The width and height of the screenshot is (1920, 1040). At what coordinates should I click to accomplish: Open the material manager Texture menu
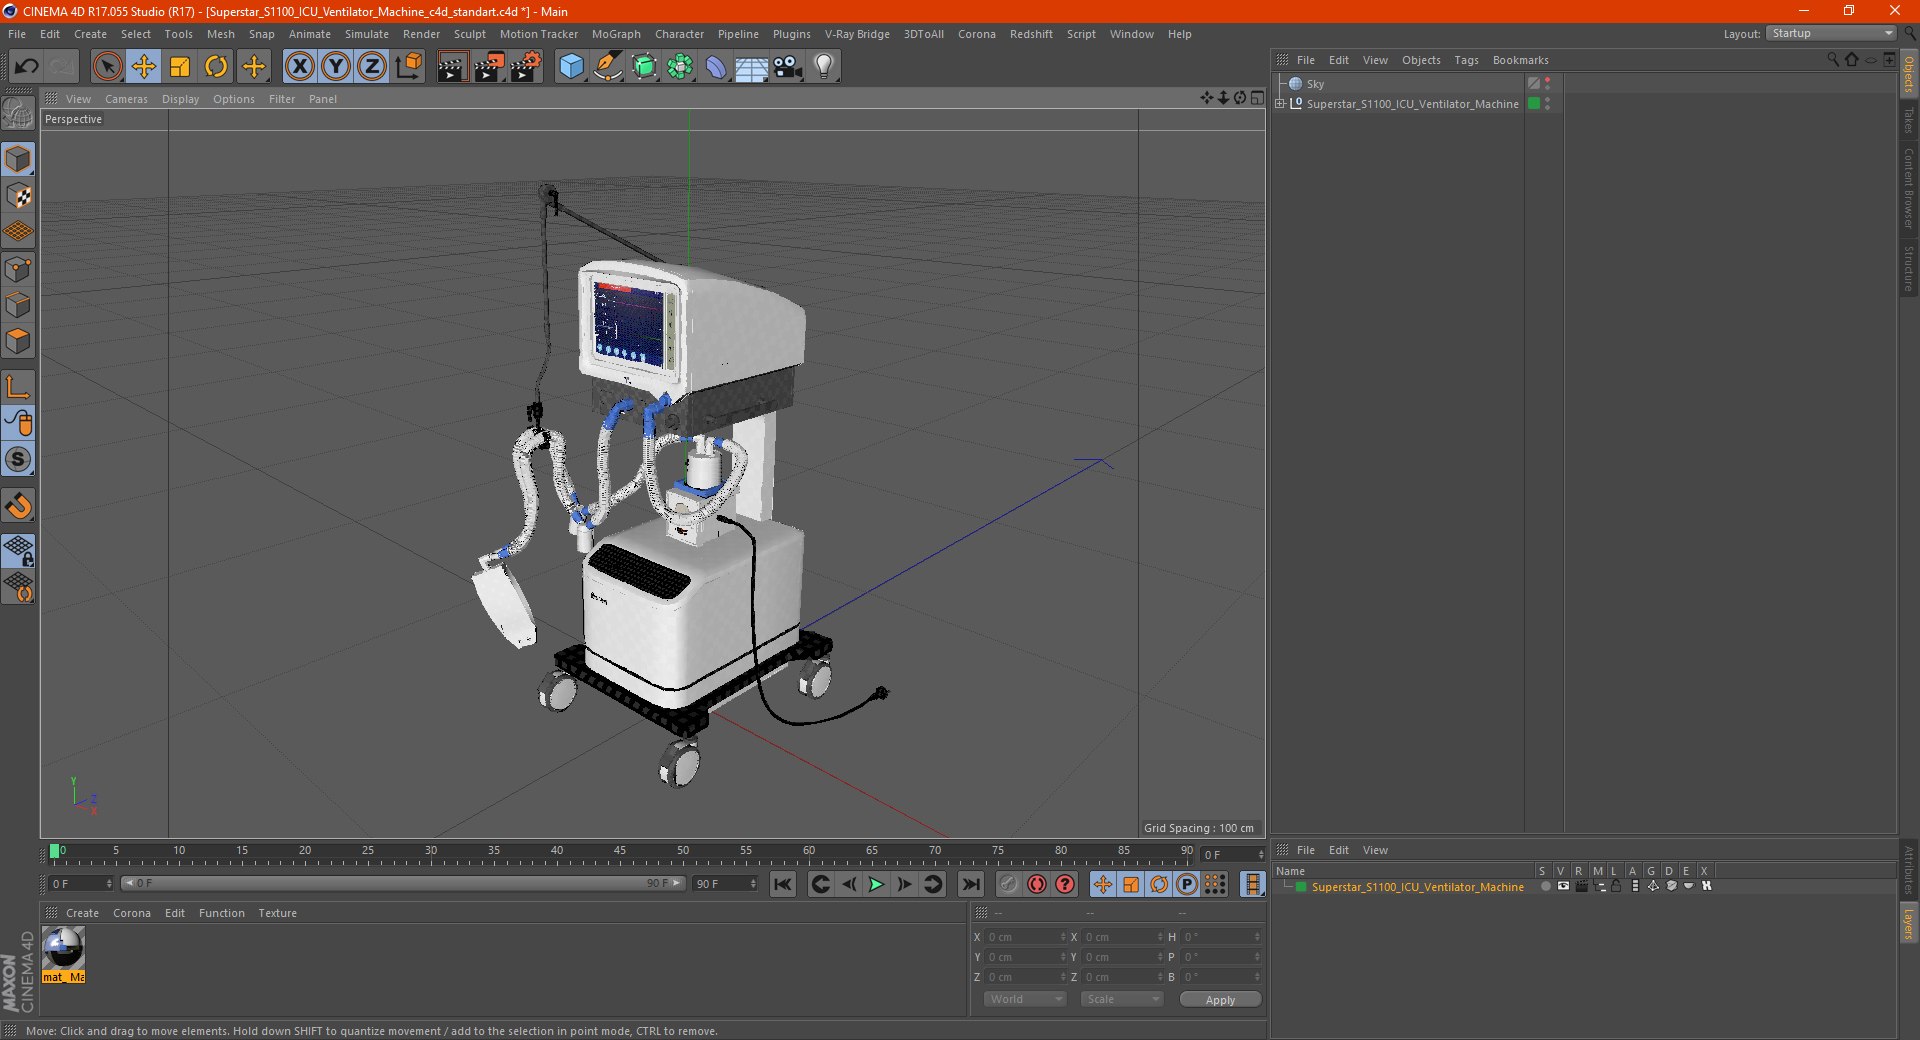[277, 913]
